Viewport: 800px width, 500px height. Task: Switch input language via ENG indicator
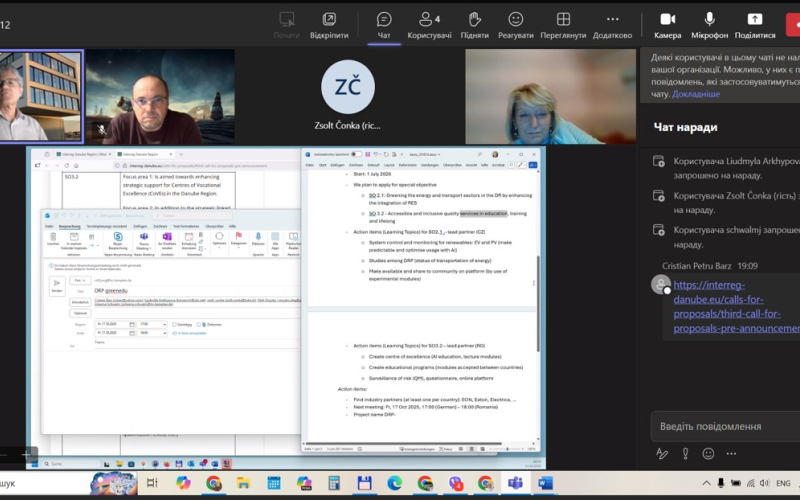tap(785, 483)
